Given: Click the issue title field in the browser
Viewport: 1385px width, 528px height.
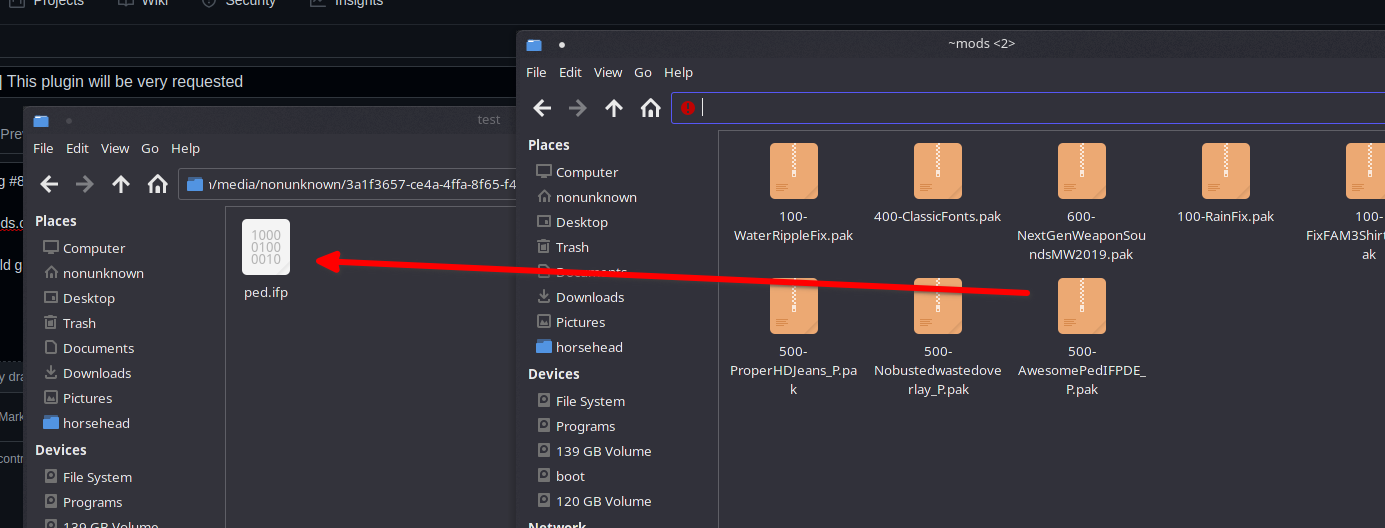Looking at the screenshot, I should 258,82.
